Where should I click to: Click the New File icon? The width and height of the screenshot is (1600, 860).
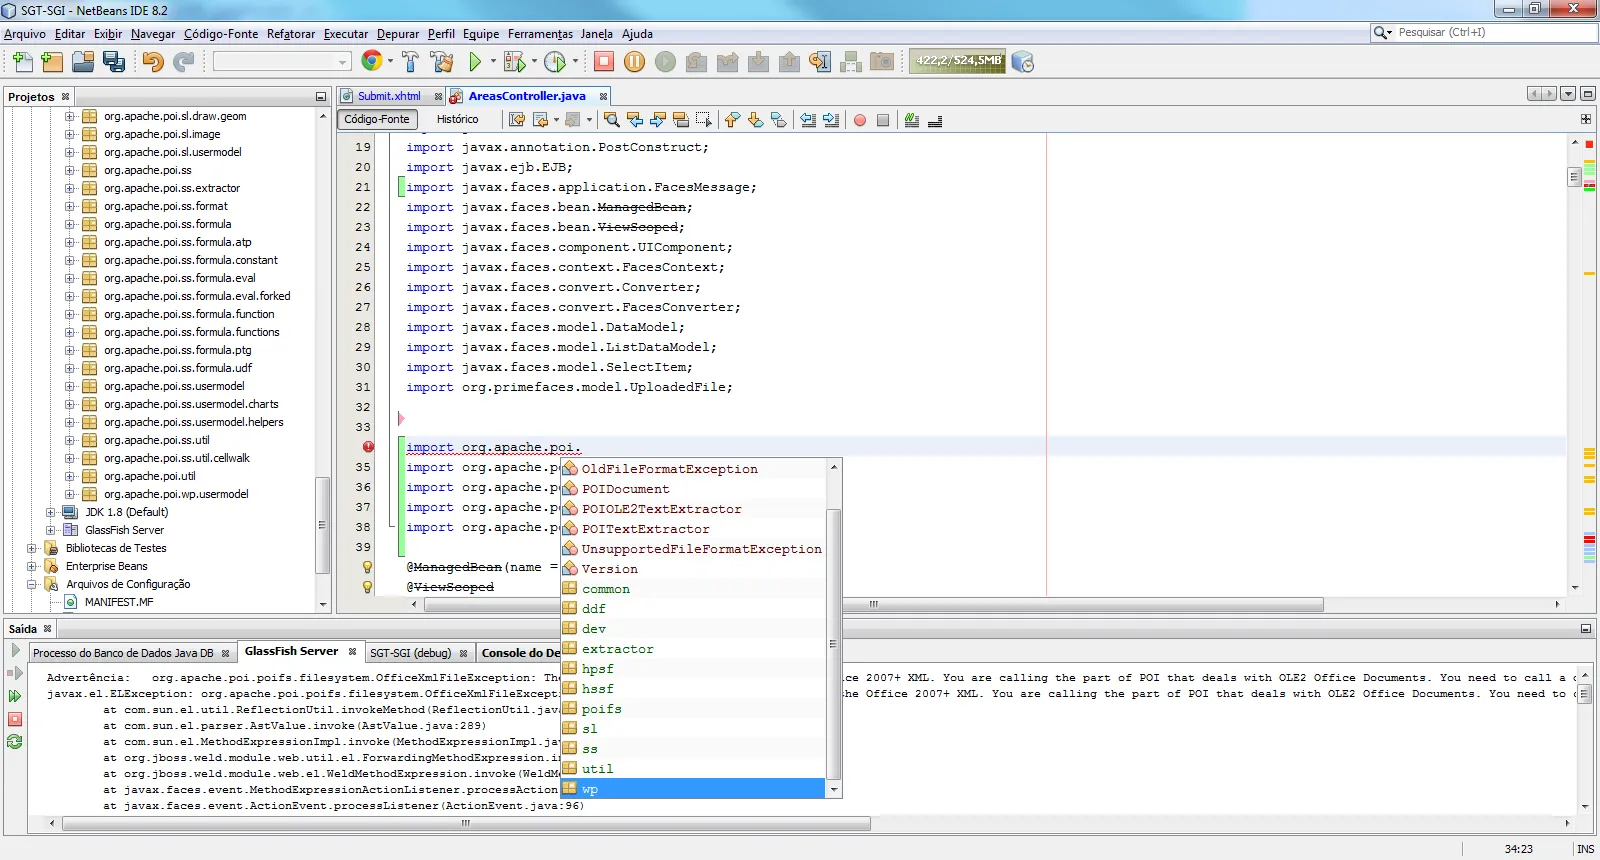[22, 62]
